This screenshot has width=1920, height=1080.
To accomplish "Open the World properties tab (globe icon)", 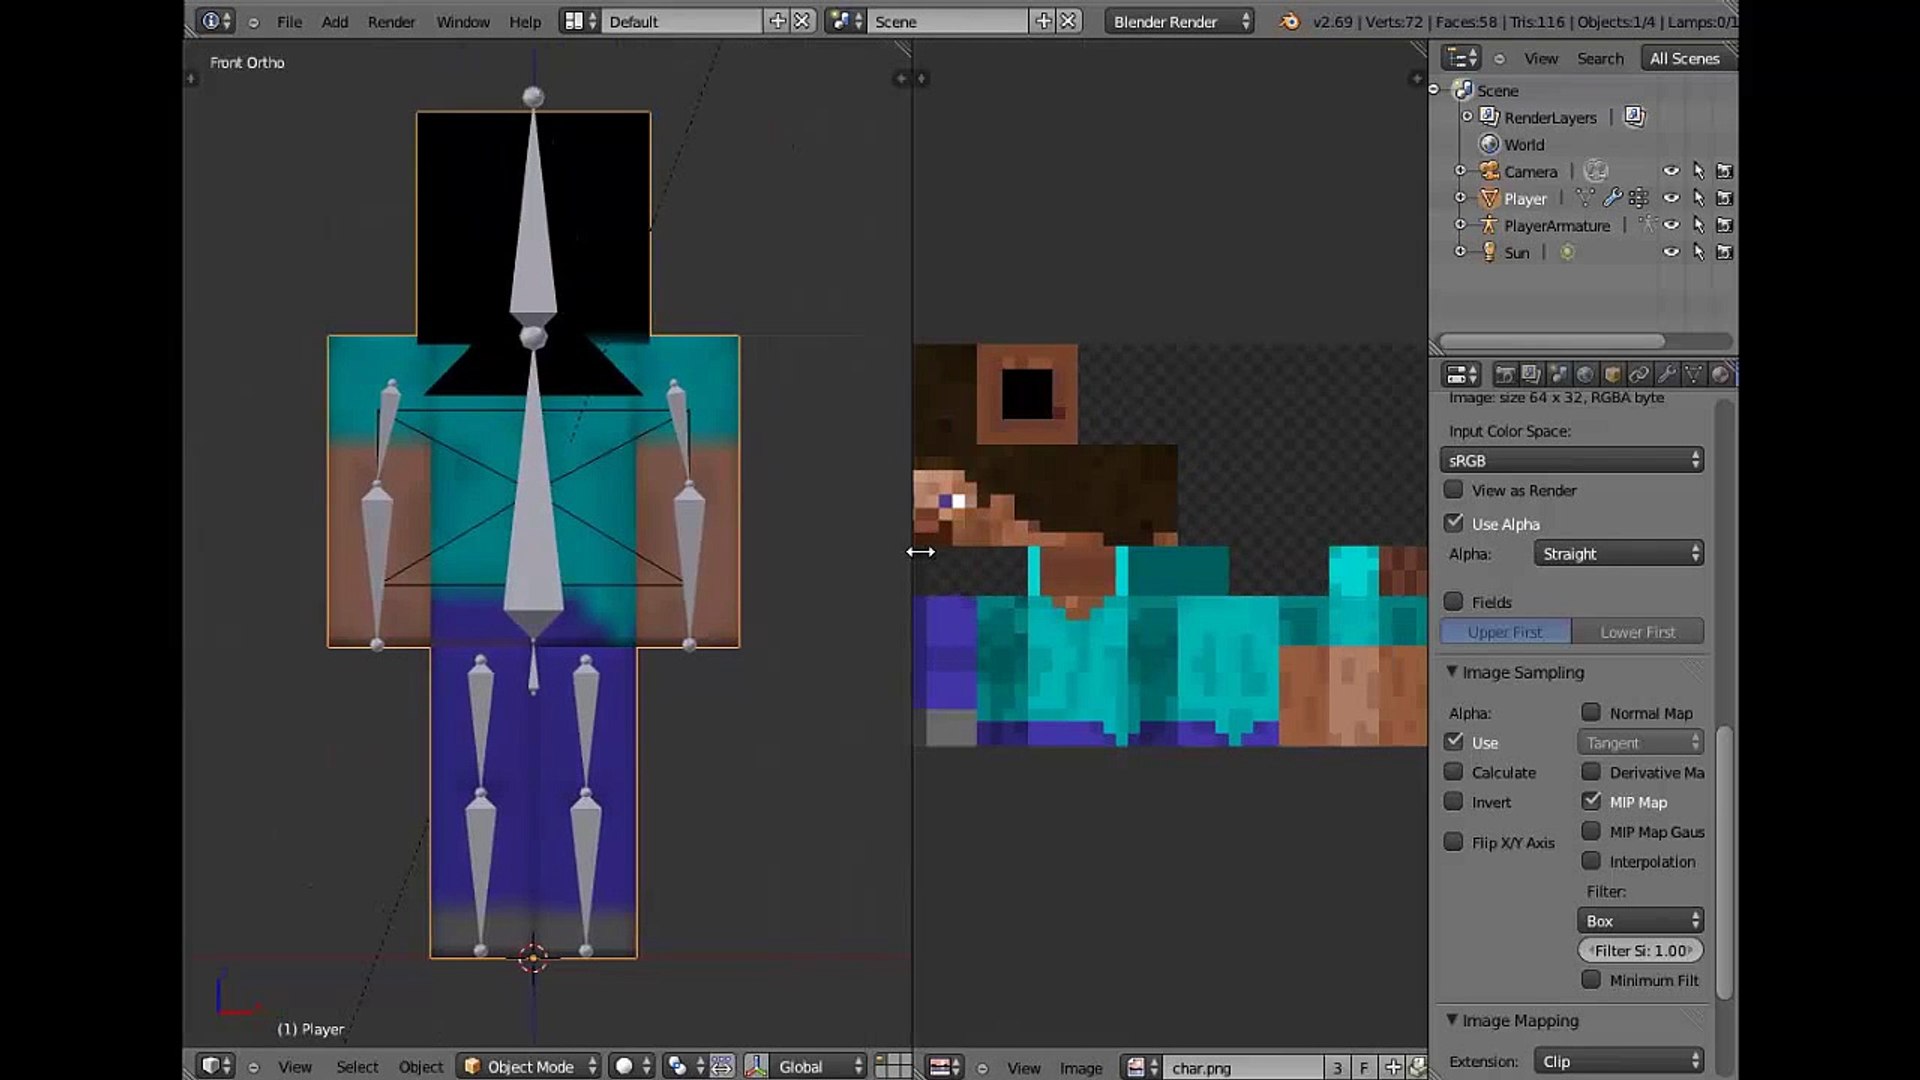I will tap(1585, 375).
